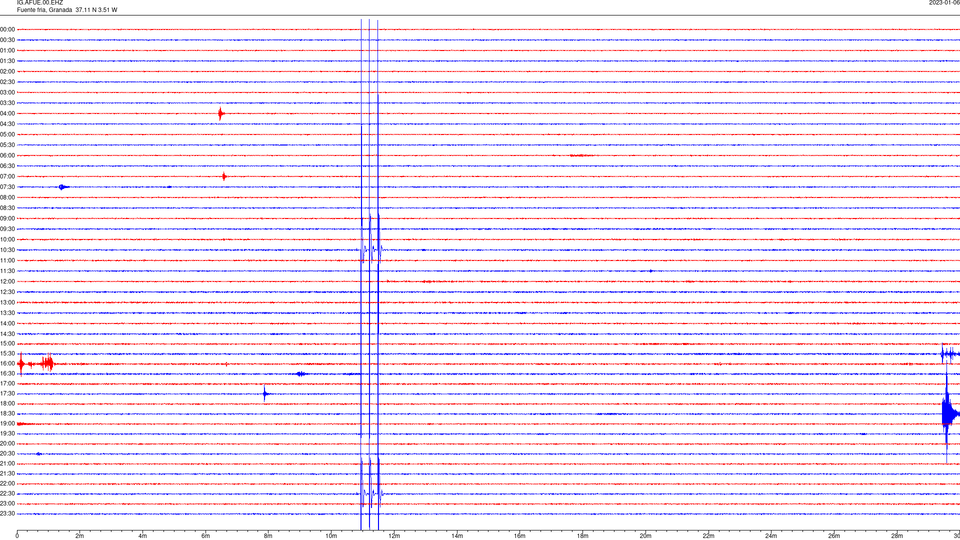The image size is (960, 540).
Task: Click the 26m axis tick label
Action: click(834, 536)
